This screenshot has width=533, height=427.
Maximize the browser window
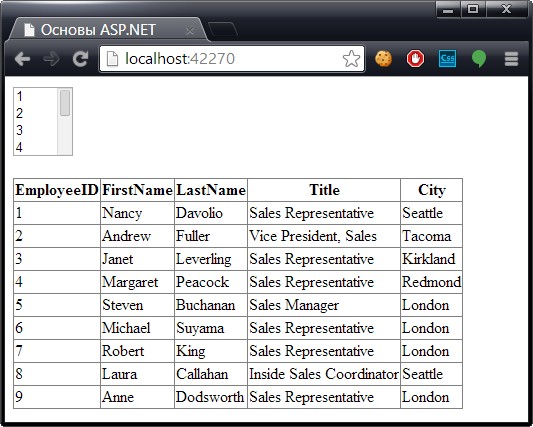473,9
